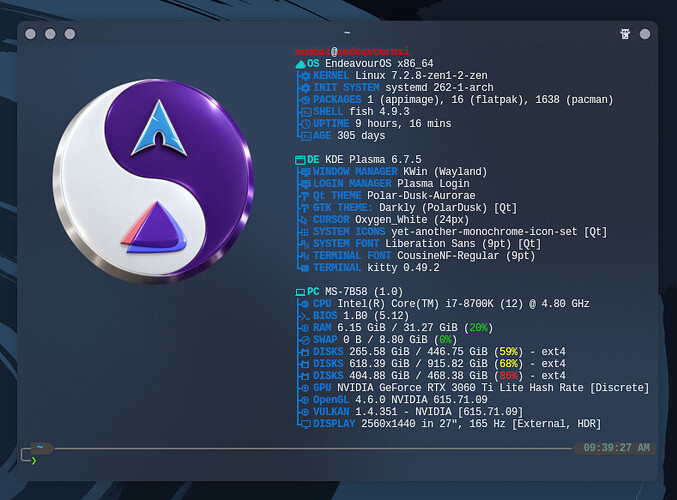Click the font icon beside TERMINAL FONT
The image size is (677, 500).
(305, 256)
